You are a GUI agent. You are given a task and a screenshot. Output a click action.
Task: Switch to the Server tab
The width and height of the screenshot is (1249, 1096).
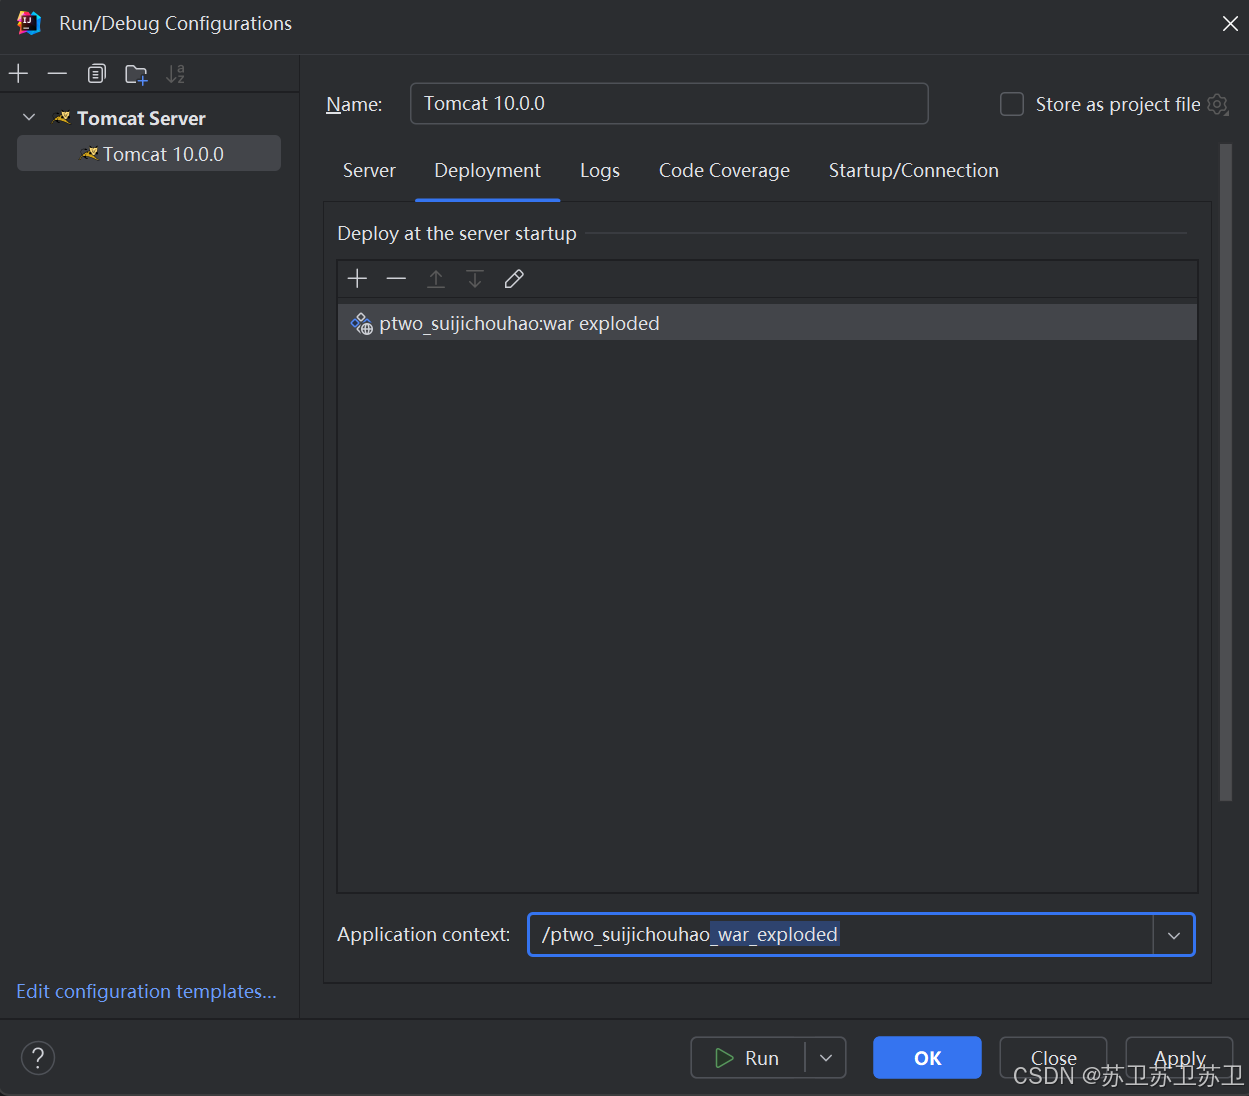[369, 171]
